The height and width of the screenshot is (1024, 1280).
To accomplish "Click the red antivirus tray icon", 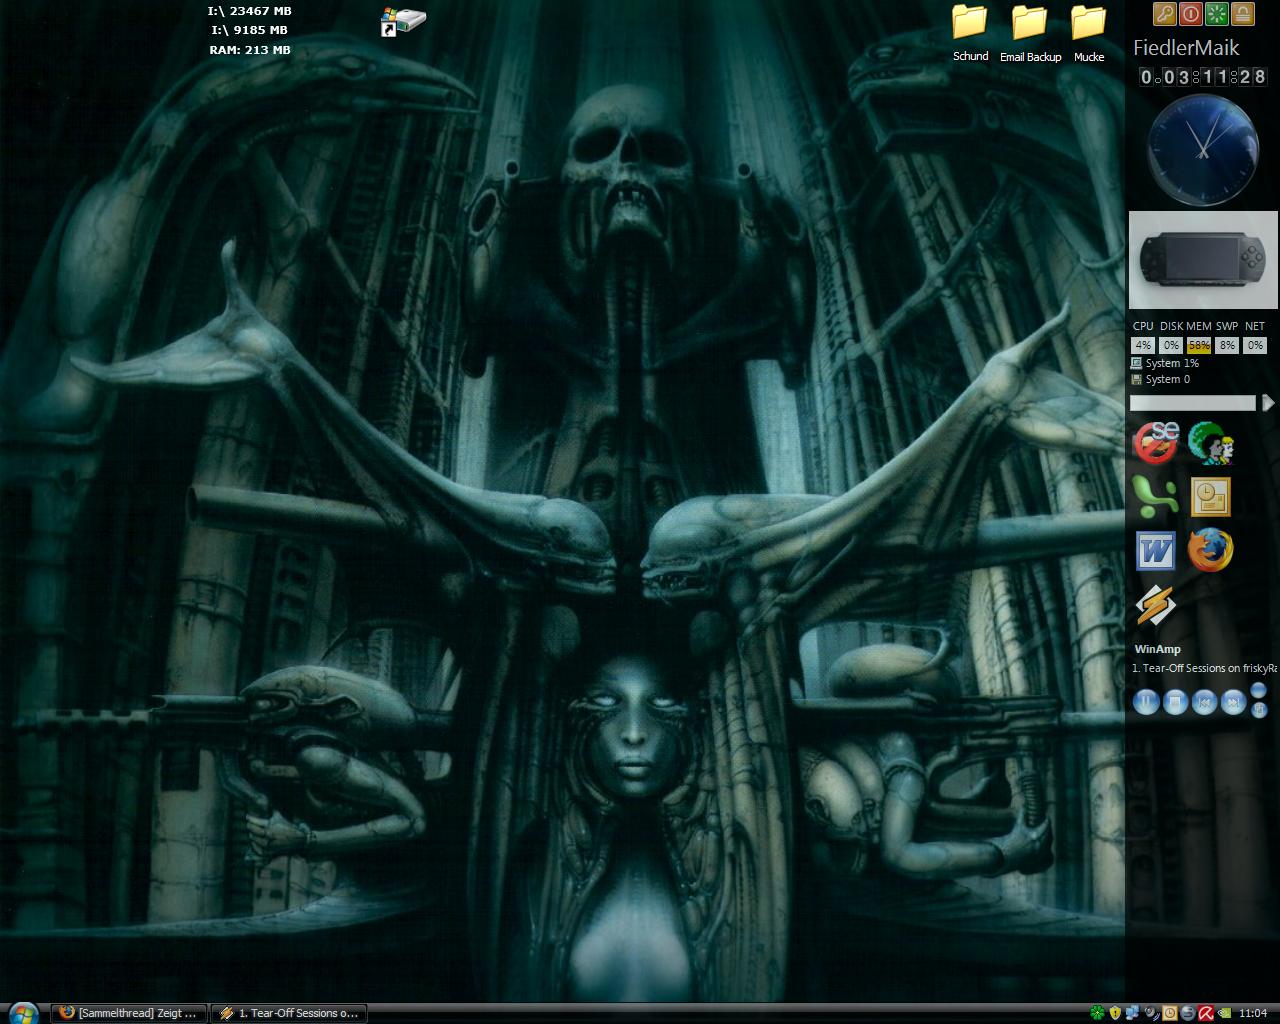I will 1206,1013.
